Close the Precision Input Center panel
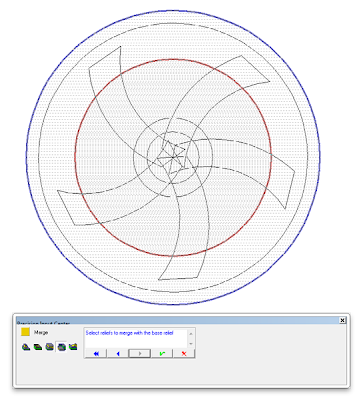361x400 pixels. click(x=342, y=320)
